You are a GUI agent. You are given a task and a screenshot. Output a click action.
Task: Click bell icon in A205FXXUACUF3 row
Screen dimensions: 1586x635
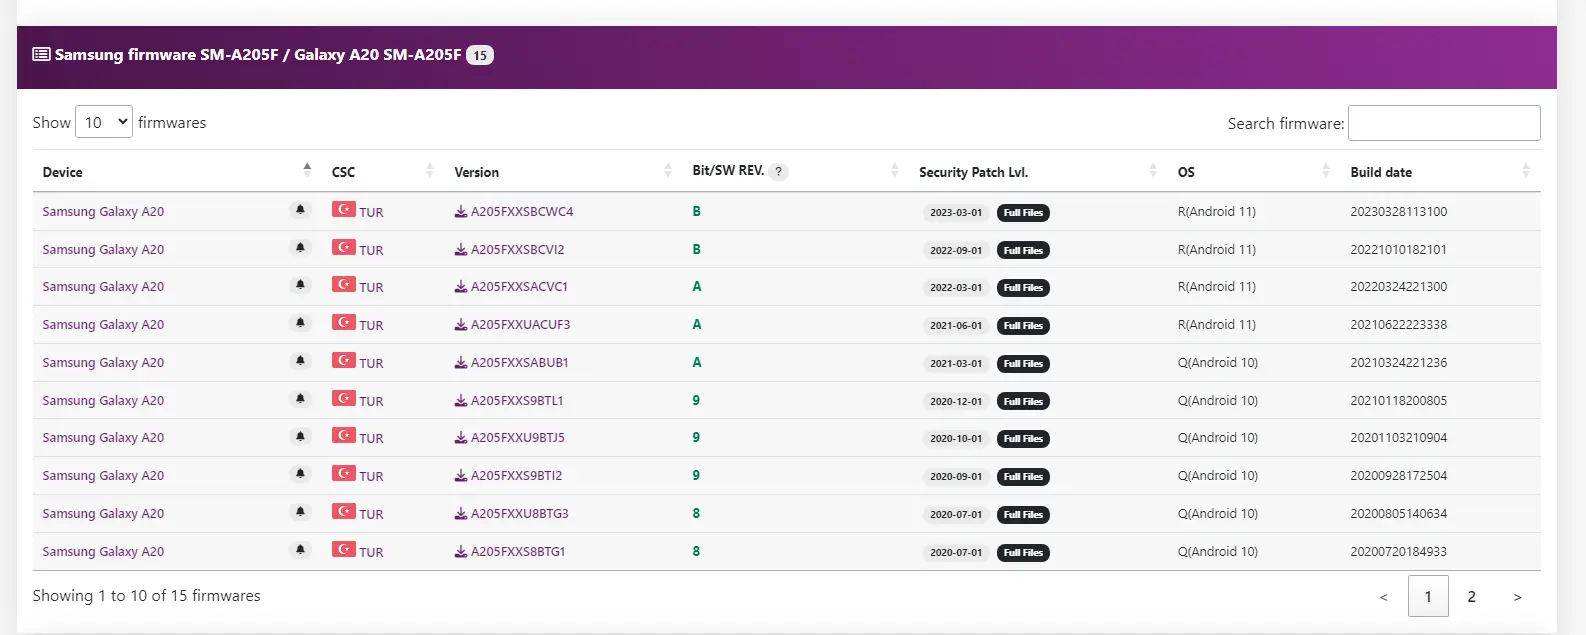(300, 323)
